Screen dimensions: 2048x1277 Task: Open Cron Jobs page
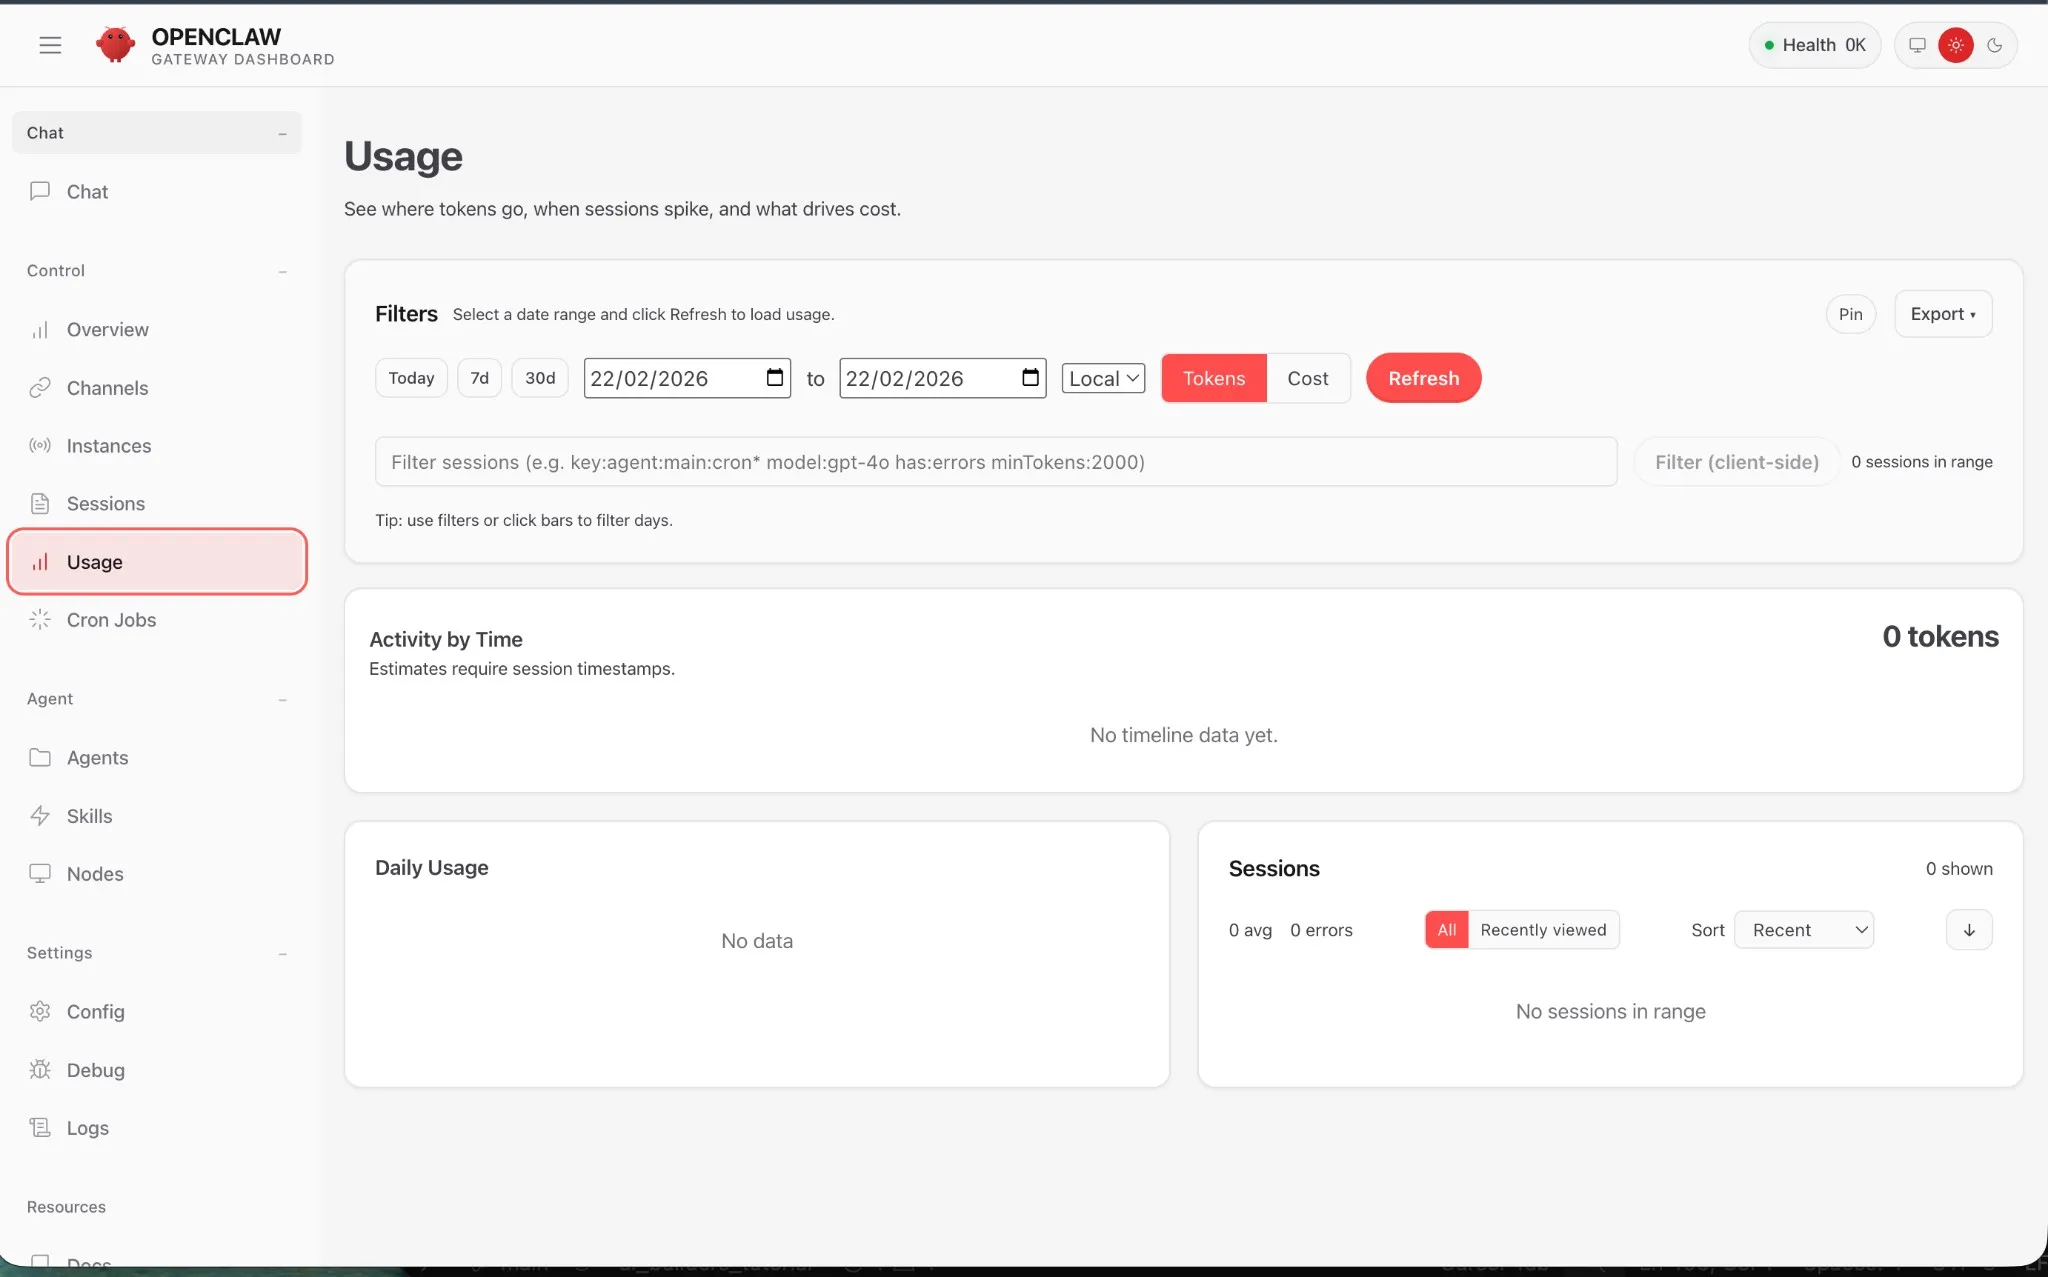point(157,620)
